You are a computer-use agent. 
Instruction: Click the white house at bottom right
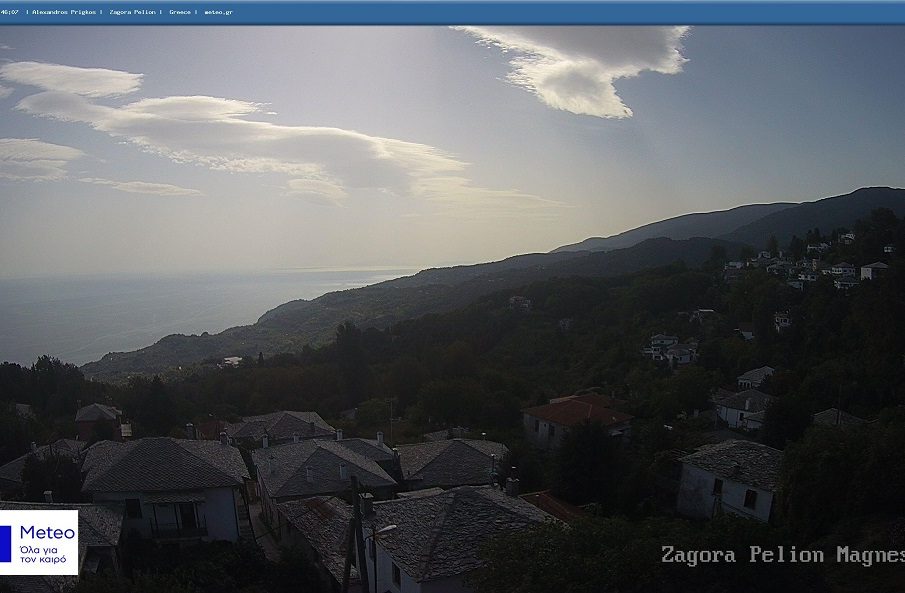[x=727, y=480]
